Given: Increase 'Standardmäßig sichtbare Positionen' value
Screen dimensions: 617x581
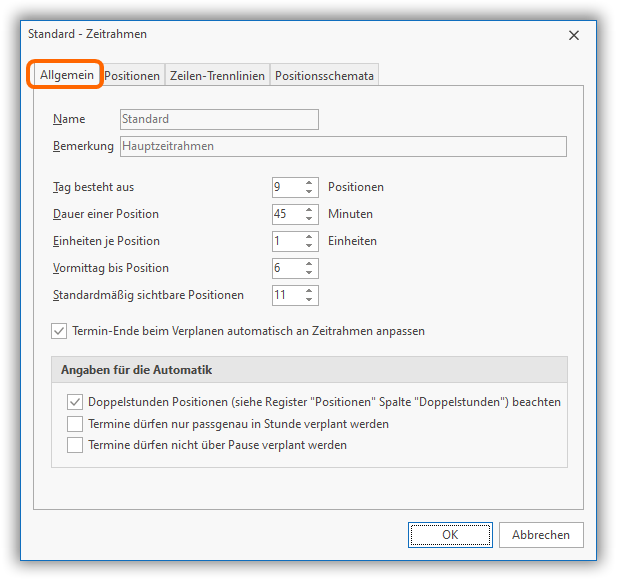Looking at the screenshot, I should click(x=310, y=290).
